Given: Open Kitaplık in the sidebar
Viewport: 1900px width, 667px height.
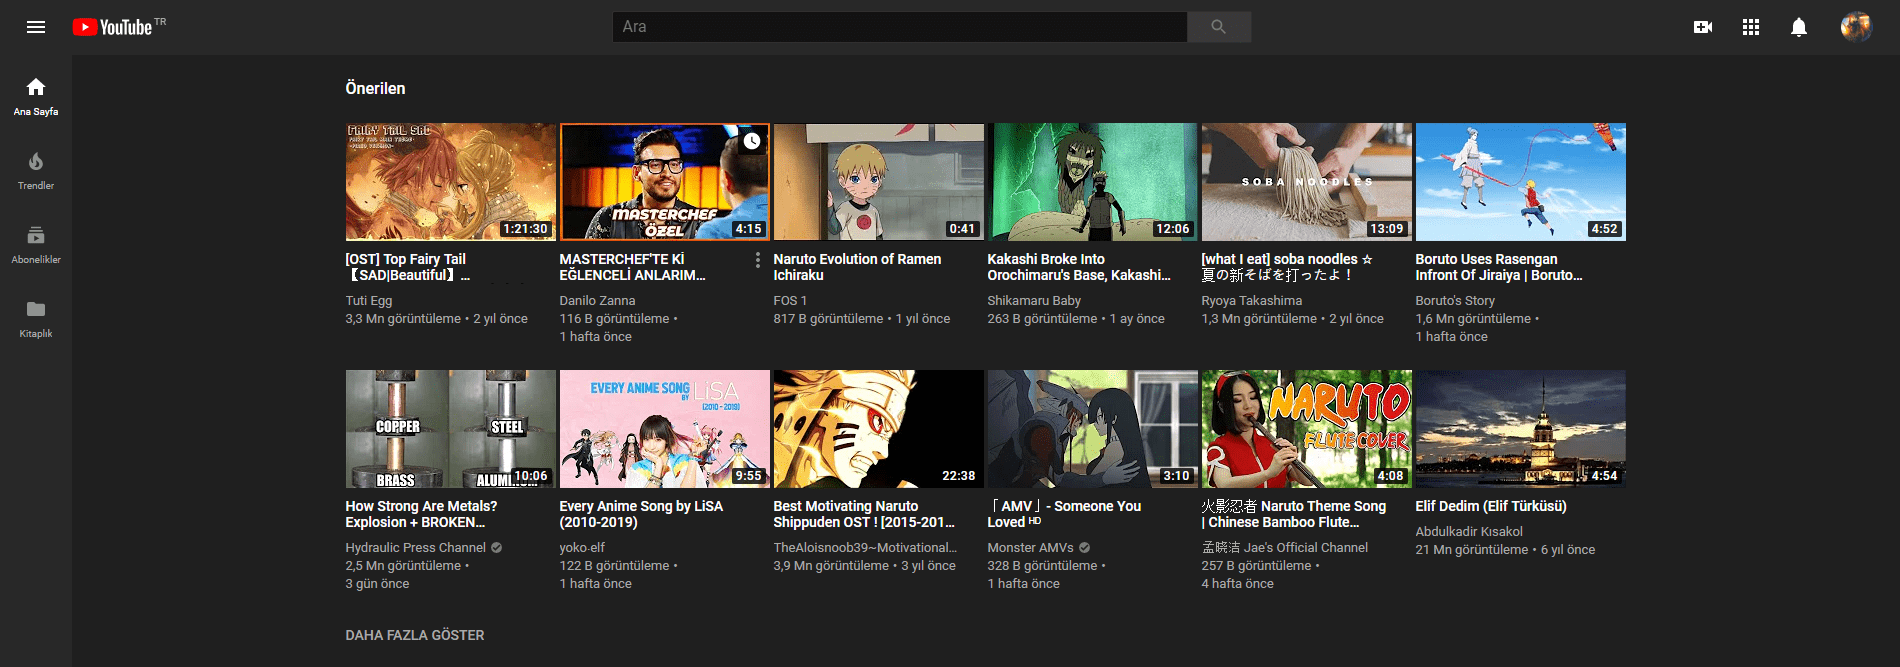Looking at the screenshot, I should coord(36,319).
